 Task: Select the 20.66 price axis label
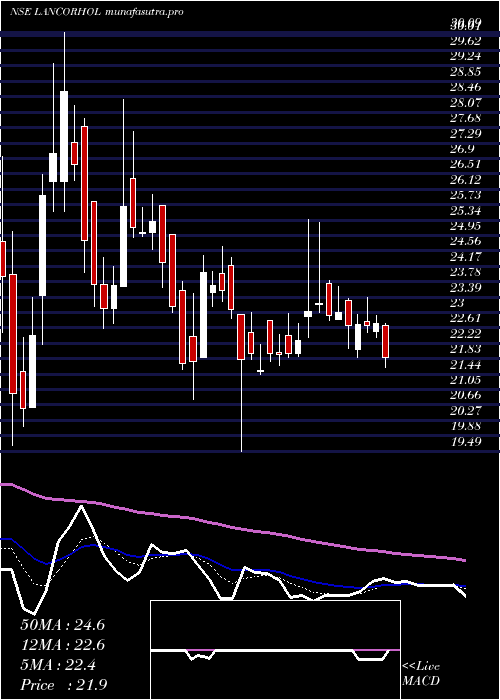tap(466, 396)
